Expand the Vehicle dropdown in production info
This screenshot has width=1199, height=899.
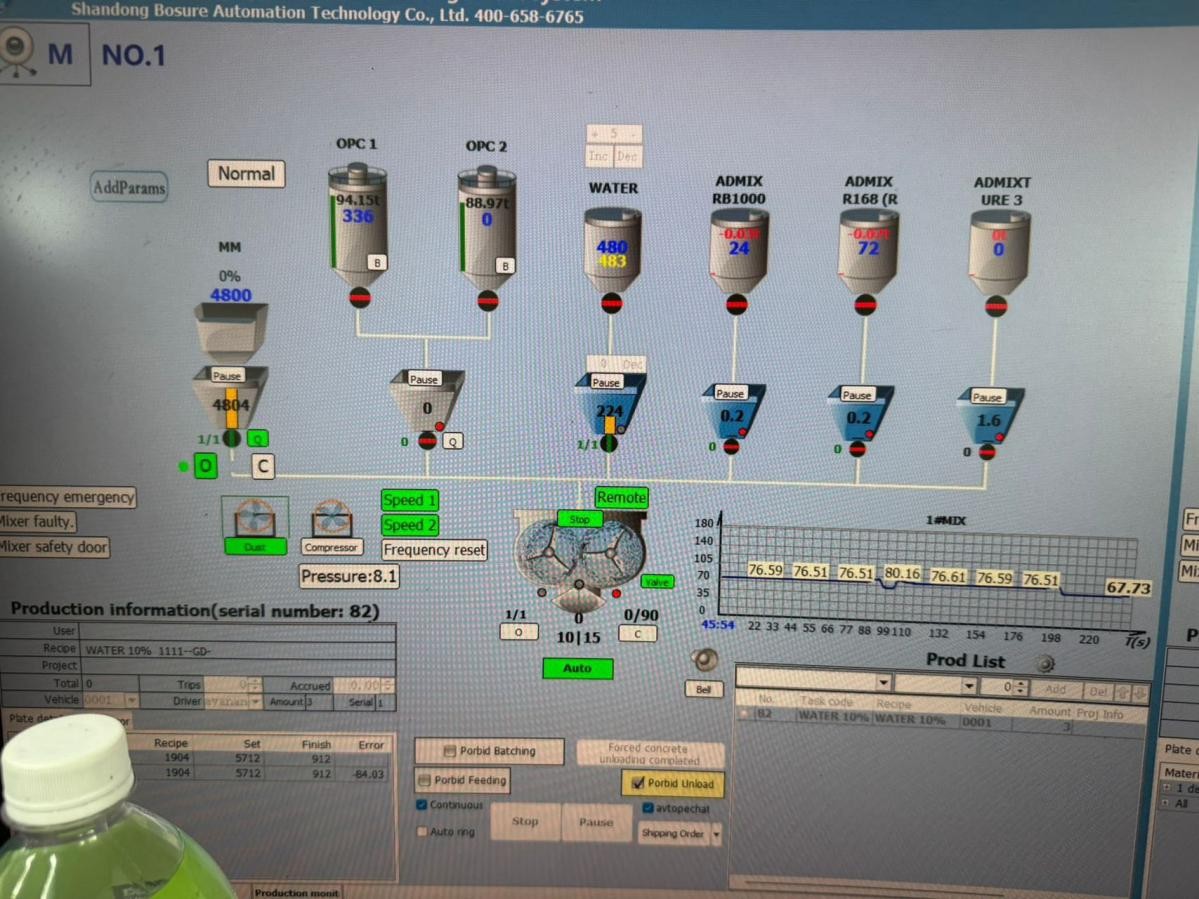click(x=131, y=702)
